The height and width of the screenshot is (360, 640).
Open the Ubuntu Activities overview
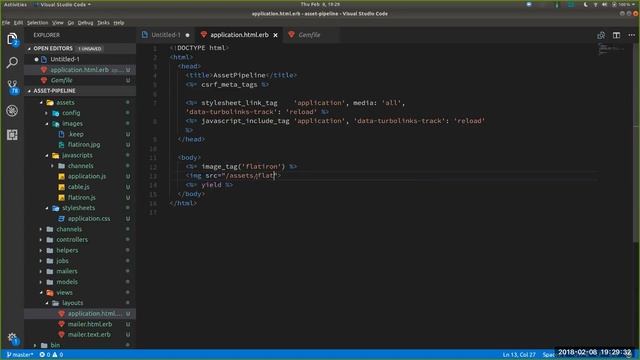pyautogui.click(x=15, y=4)
